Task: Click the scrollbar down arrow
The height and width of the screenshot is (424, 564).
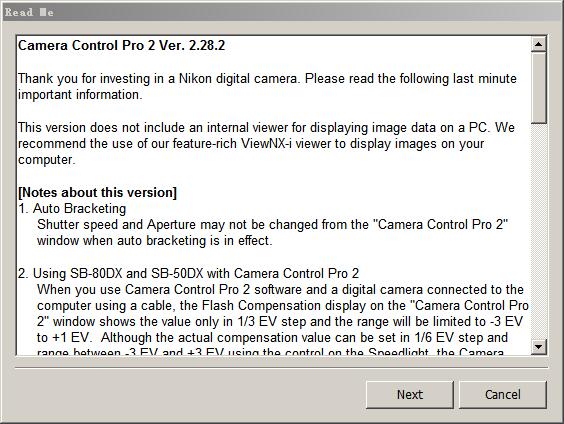Action: 538,347
